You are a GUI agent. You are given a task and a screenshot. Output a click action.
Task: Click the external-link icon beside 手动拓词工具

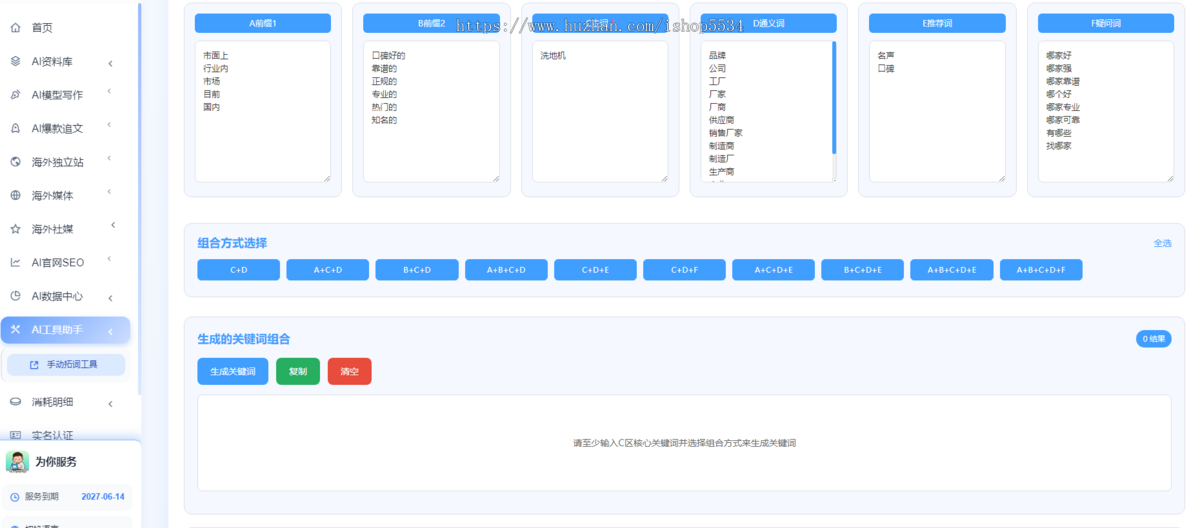(x=34, y=365)
